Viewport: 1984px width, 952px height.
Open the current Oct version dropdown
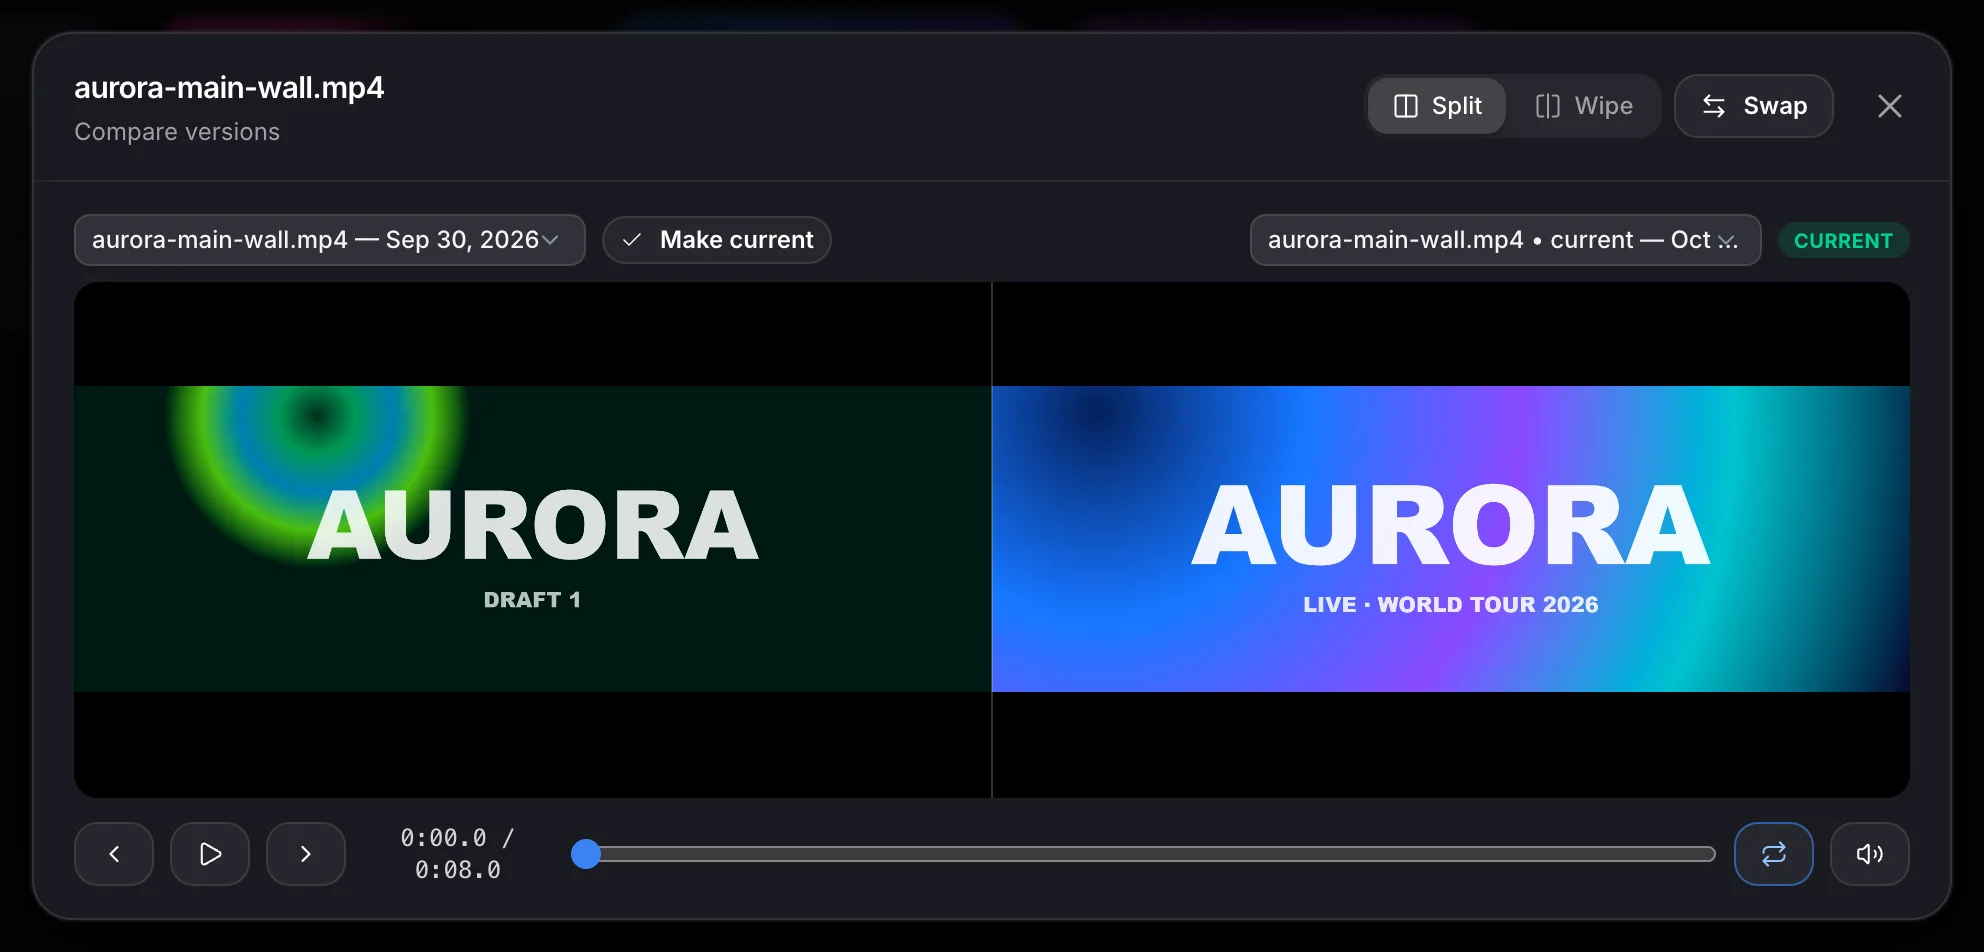[x=1505, y=240]
